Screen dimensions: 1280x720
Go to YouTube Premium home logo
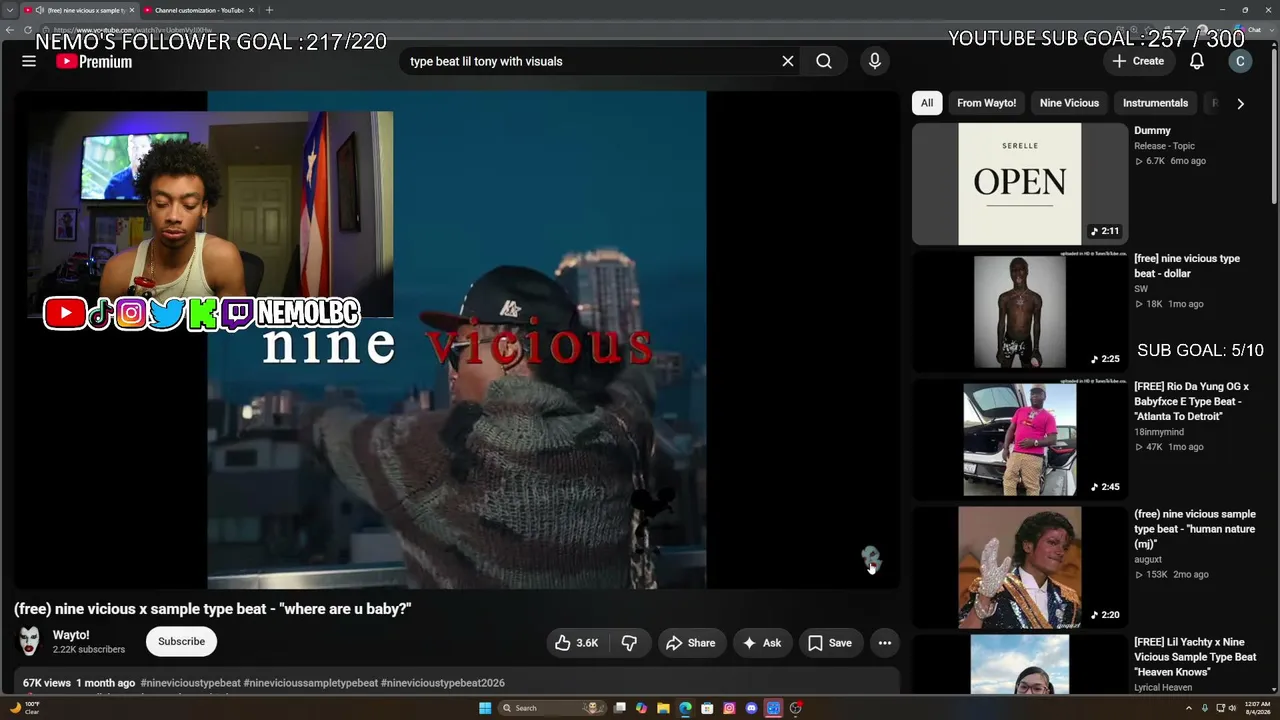coord(94,61)
